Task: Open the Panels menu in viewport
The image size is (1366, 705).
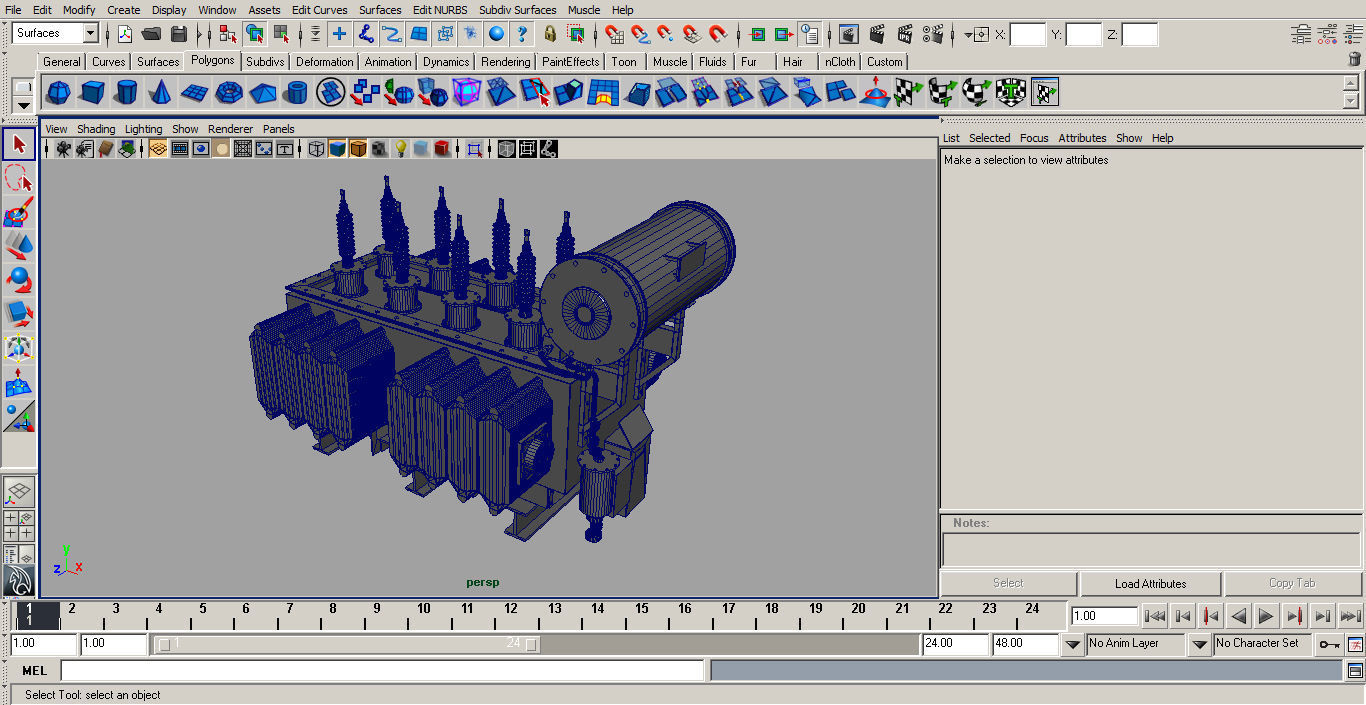Action: tap(279, 129)
